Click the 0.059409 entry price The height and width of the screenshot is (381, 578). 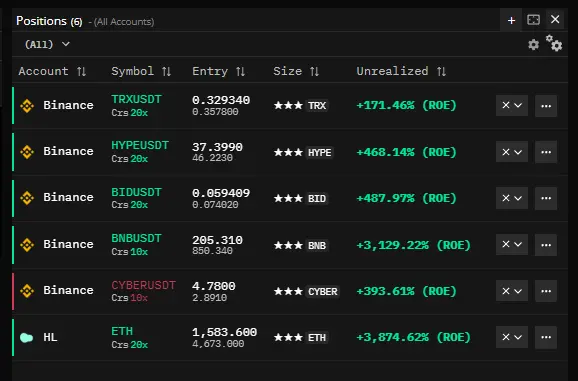tap(221, 193)
